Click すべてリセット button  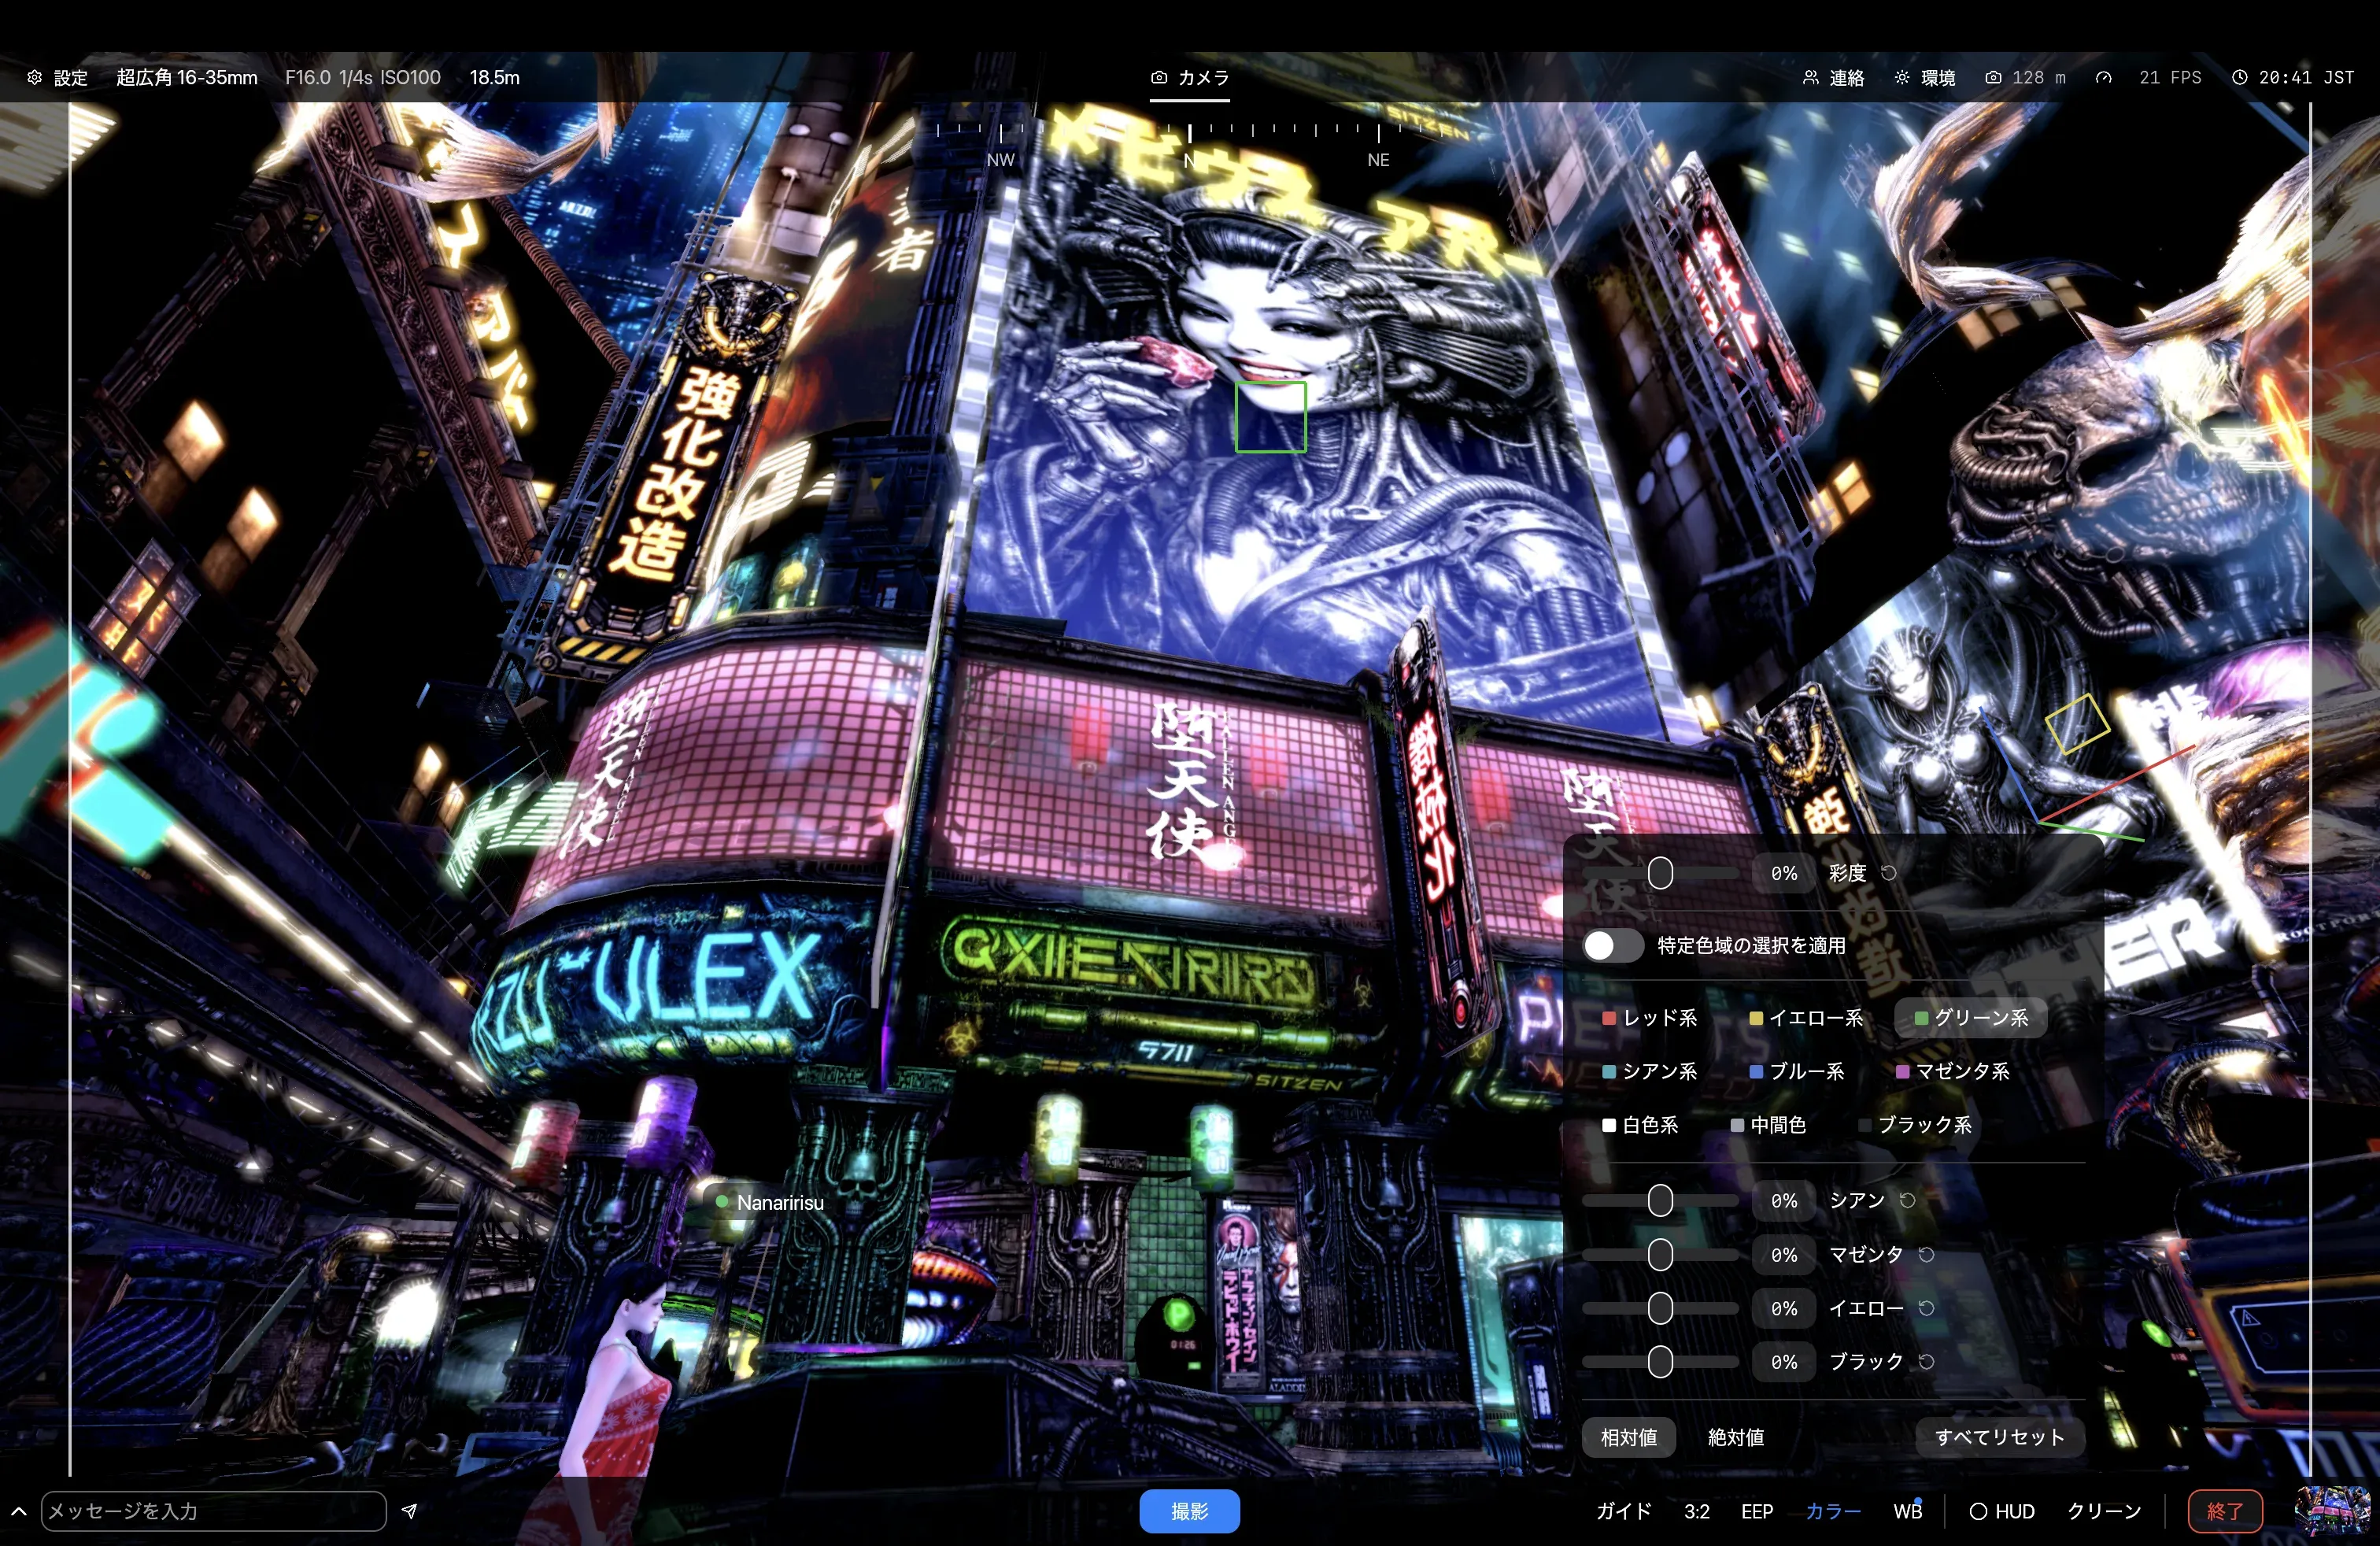click(1999, 1437)
